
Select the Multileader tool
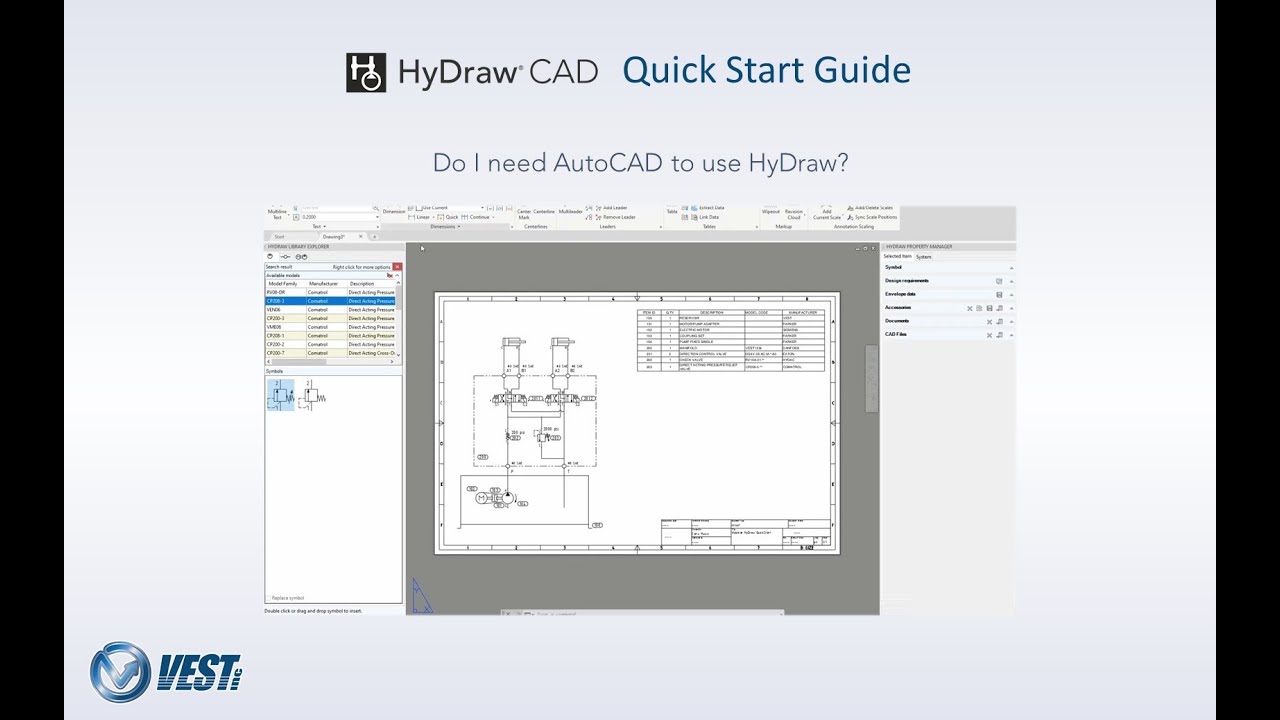tap(570, 211)
